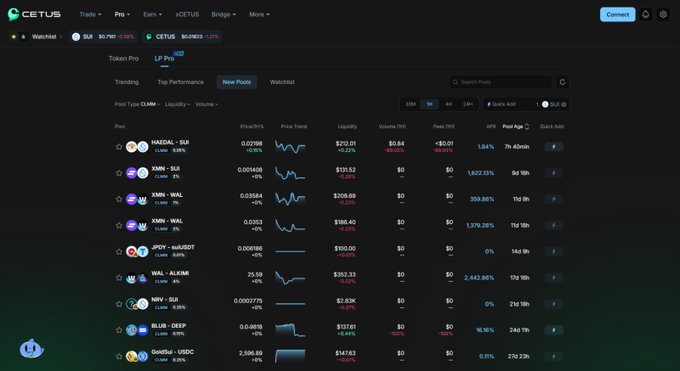This screenshot has height=371, width=680.
Task: Sort by Pool Age arrows
Action: [527, 127]
